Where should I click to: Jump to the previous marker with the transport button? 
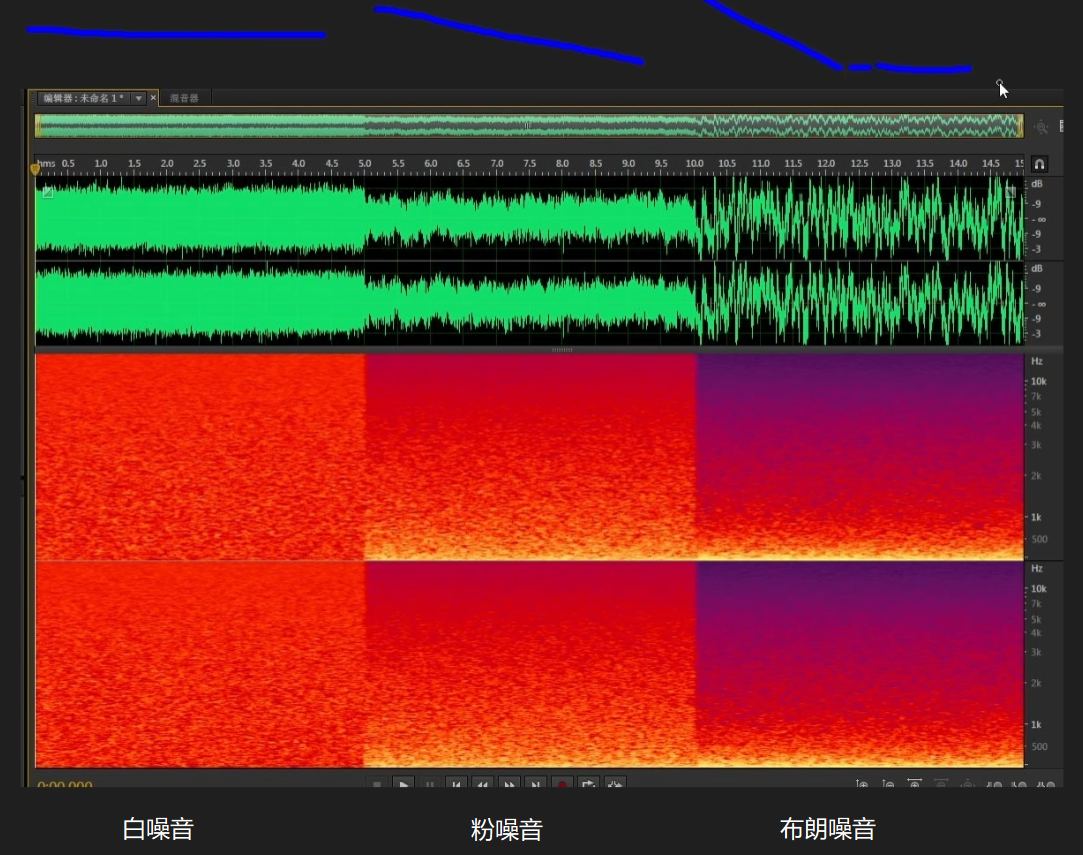click(x=456, y=785)
